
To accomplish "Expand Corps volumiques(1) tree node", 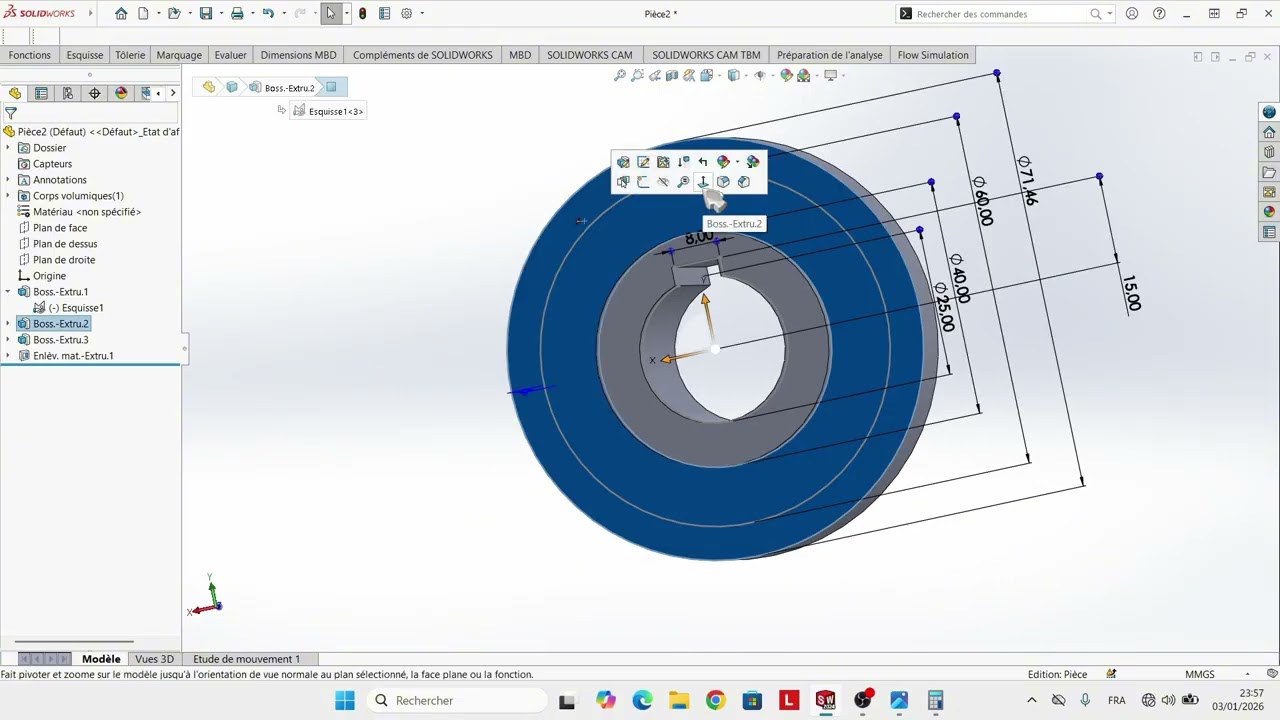I will tap(8, 196).
